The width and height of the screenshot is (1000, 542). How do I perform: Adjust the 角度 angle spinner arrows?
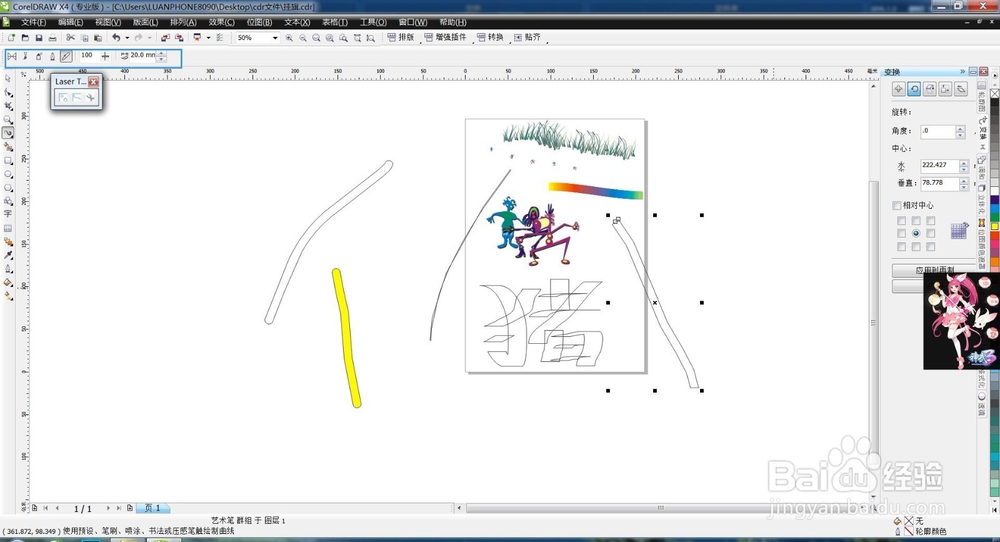(960, 131)
